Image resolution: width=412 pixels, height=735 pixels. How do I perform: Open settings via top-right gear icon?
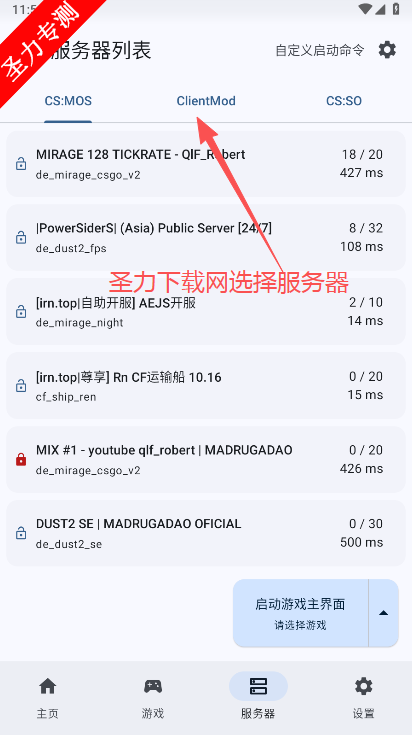point(387,50)
